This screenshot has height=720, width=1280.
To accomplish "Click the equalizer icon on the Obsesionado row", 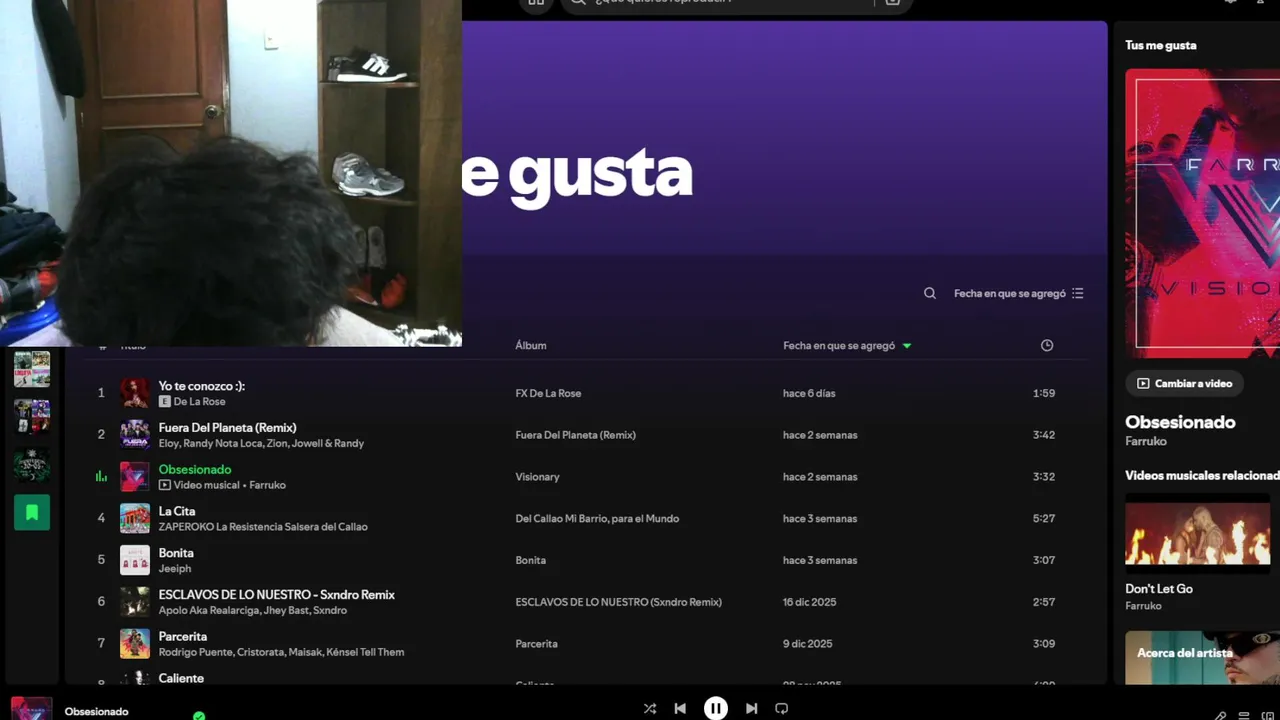I will [x=101, y=477].
